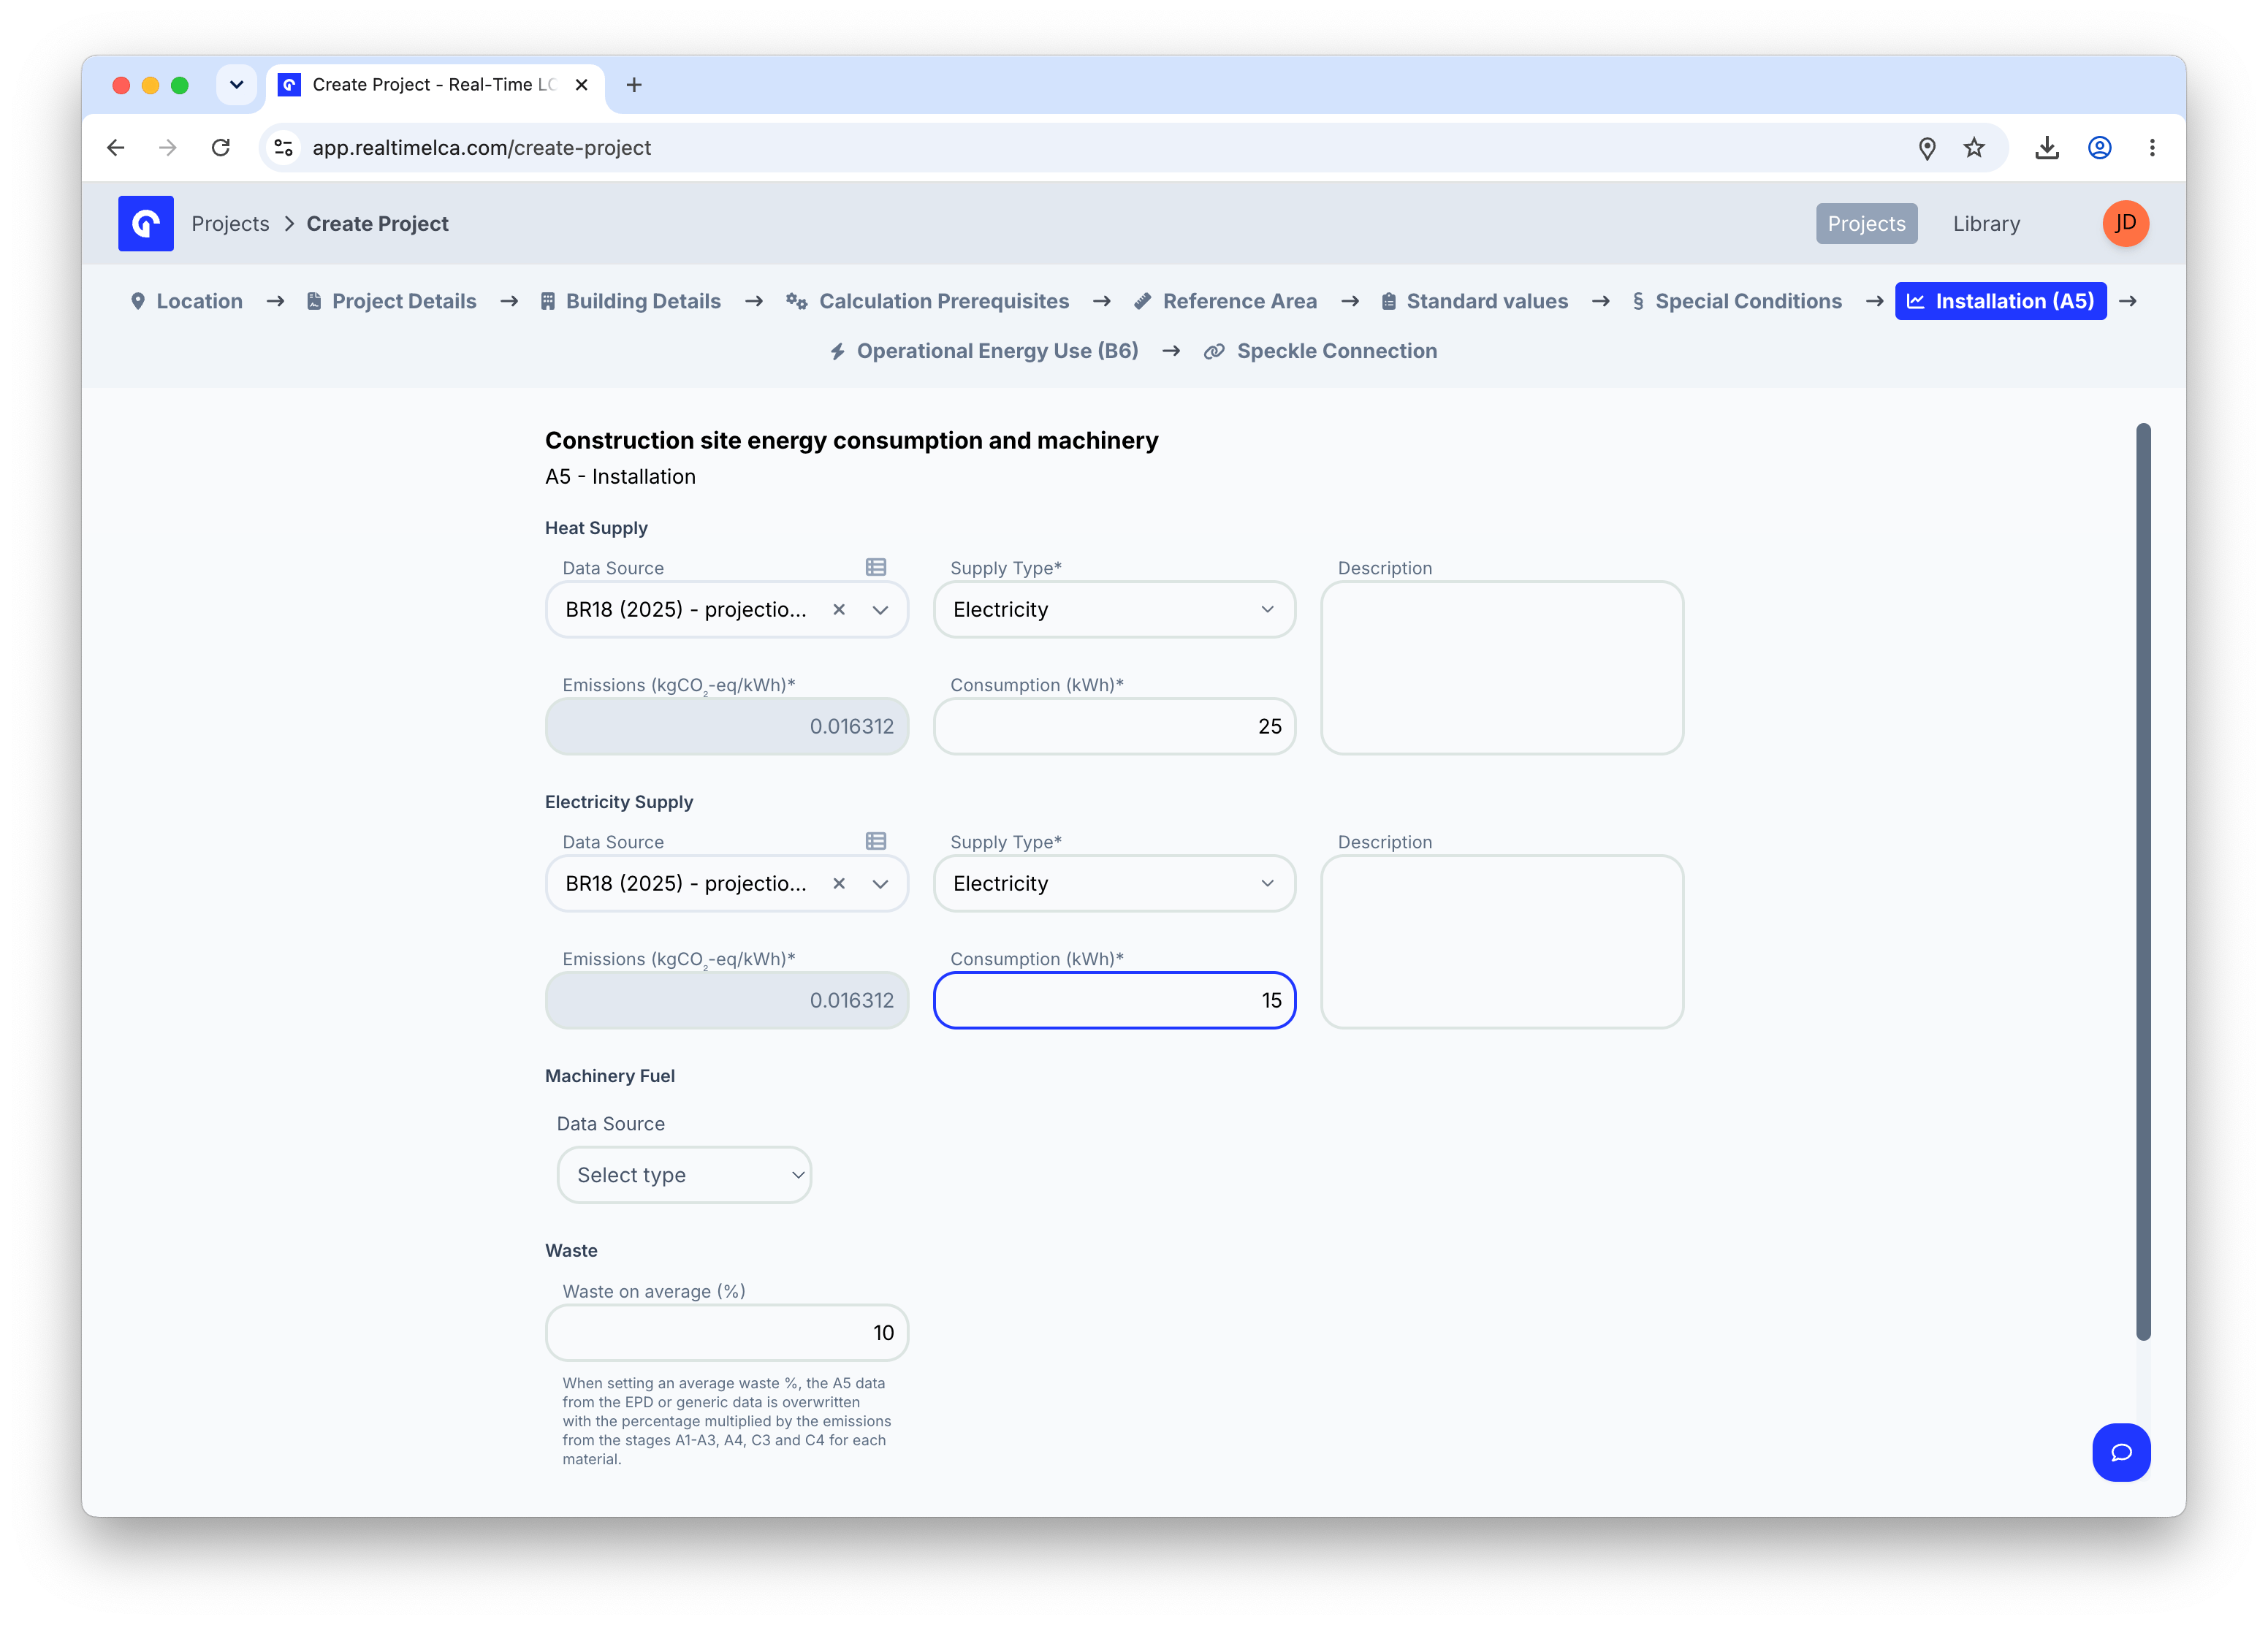Image resolution: width=2268 pixels, height=1625 pixels.
Task: Go to Calculation Prerequisites step
Action: 927,301
